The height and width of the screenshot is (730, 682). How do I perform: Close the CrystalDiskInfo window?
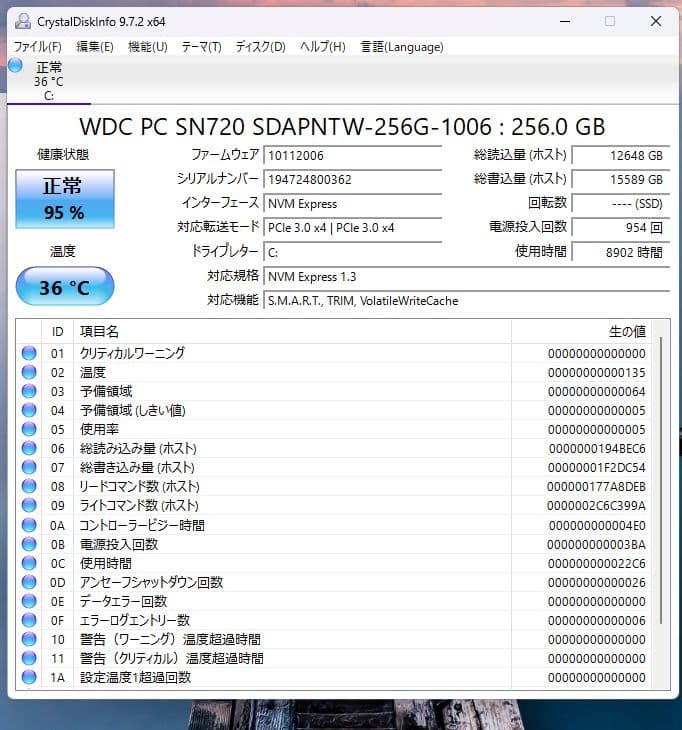point(656,21)
